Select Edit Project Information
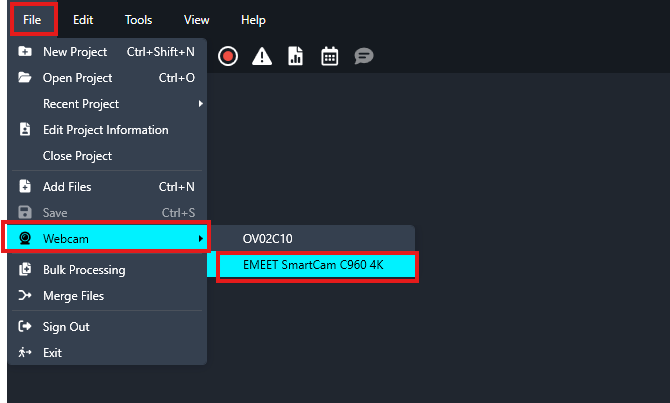The image size is (670, 403). [105, 130]
